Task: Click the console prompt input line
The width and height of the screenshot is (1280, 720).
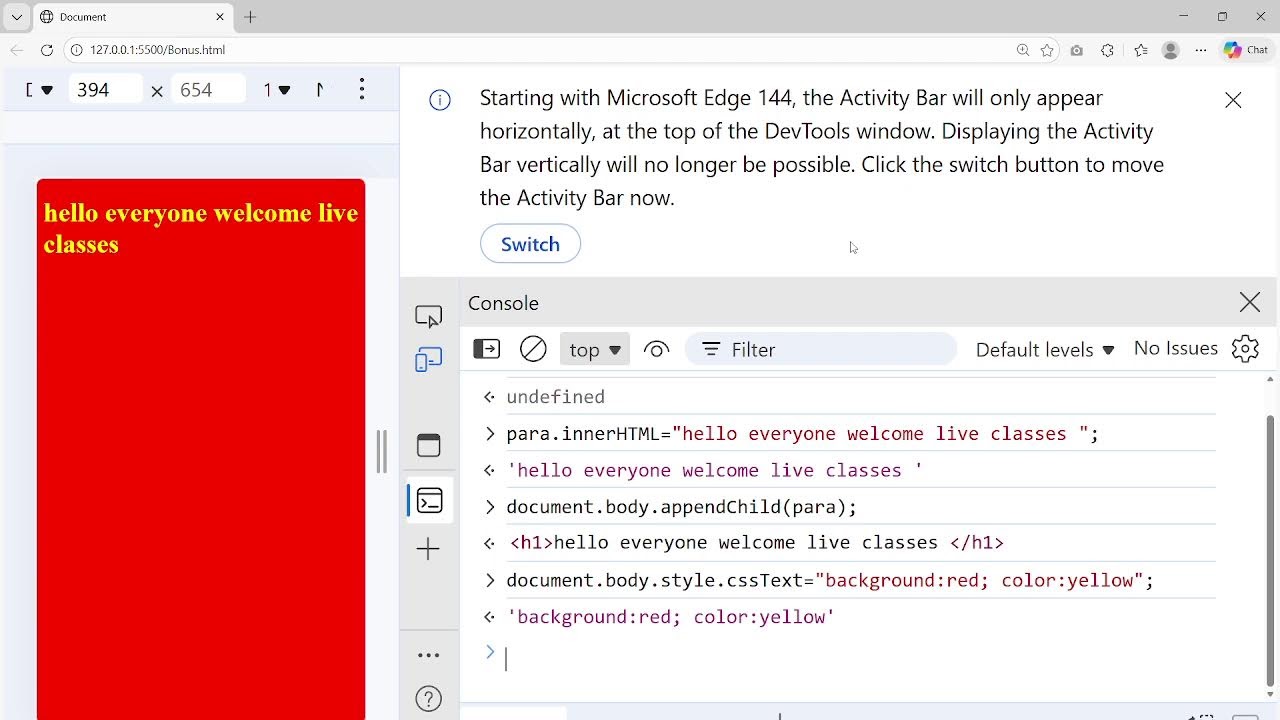Action: [x=860, y=658]
